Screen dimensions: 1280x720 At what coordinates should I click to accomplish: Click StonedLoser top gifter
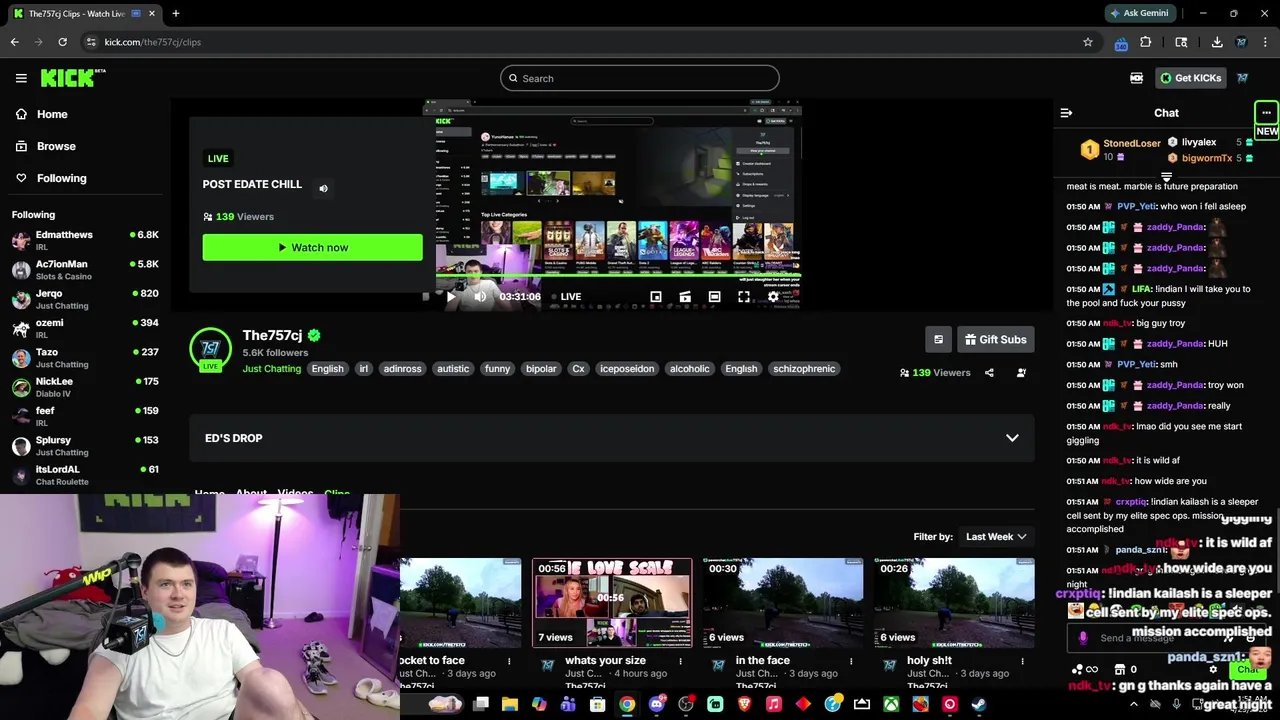(x=1132, y=143)
